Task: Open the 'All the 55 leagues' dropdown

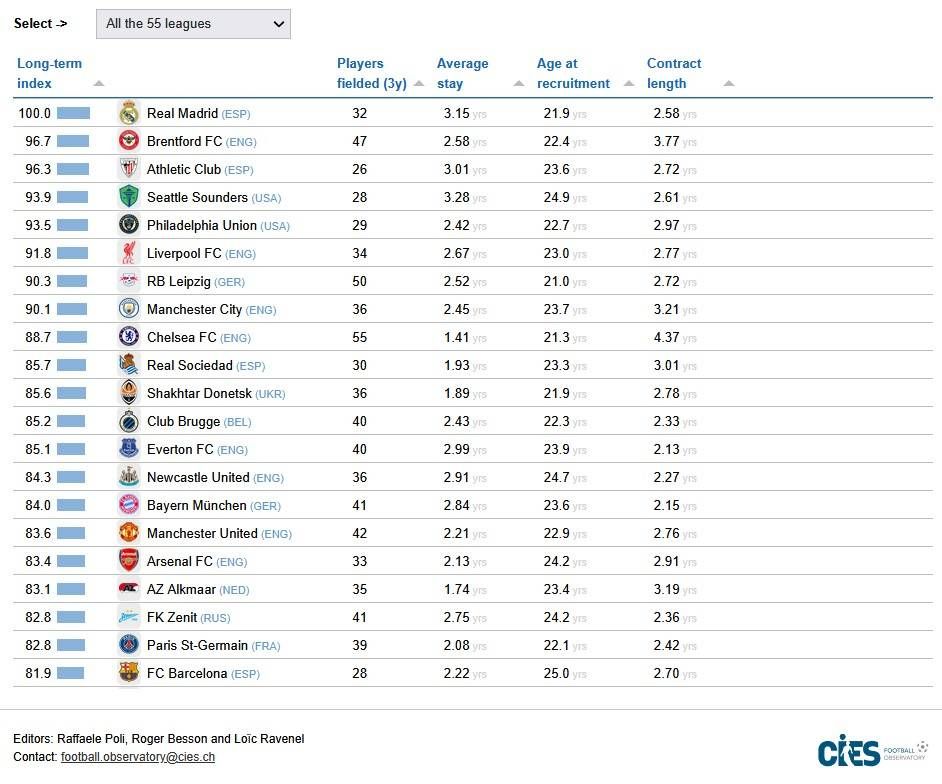Action: point(193,24)
